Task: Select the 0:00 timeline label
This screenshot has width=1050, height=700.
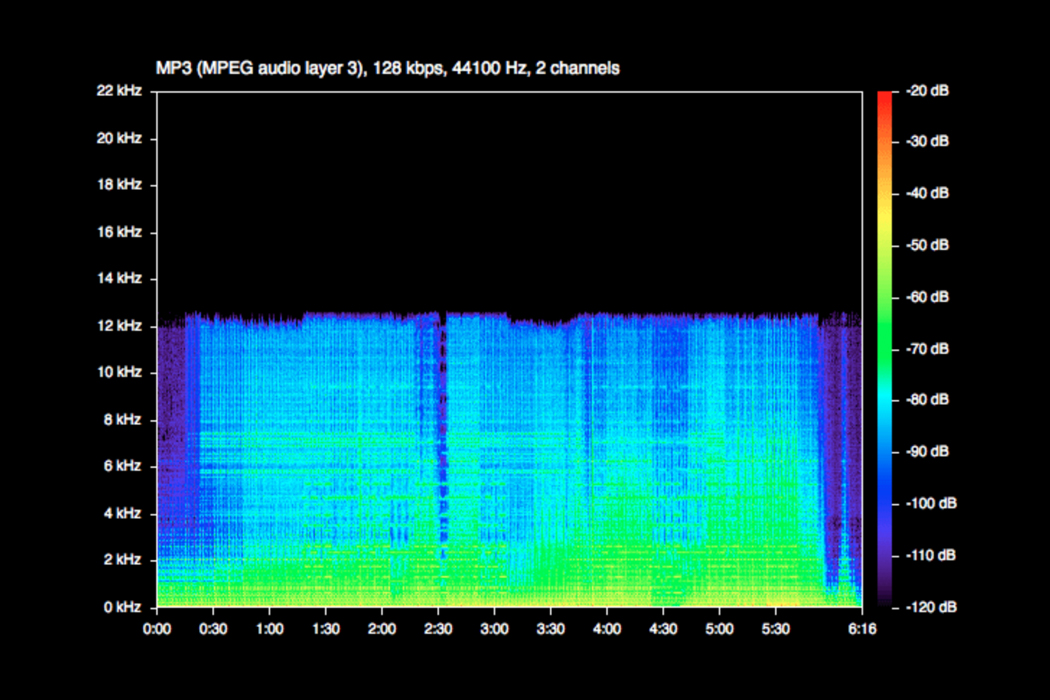Action: pyautogui.click(x=157, y=629)
